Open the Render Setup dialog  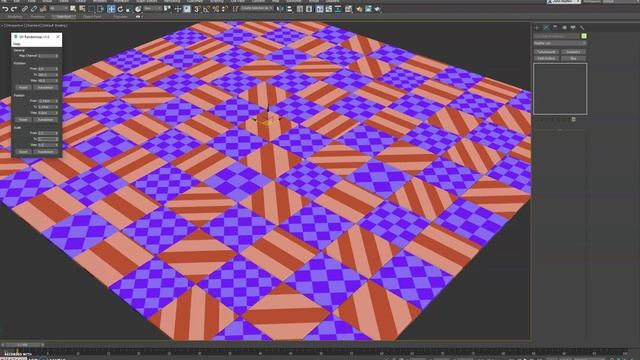click(359, 9)
